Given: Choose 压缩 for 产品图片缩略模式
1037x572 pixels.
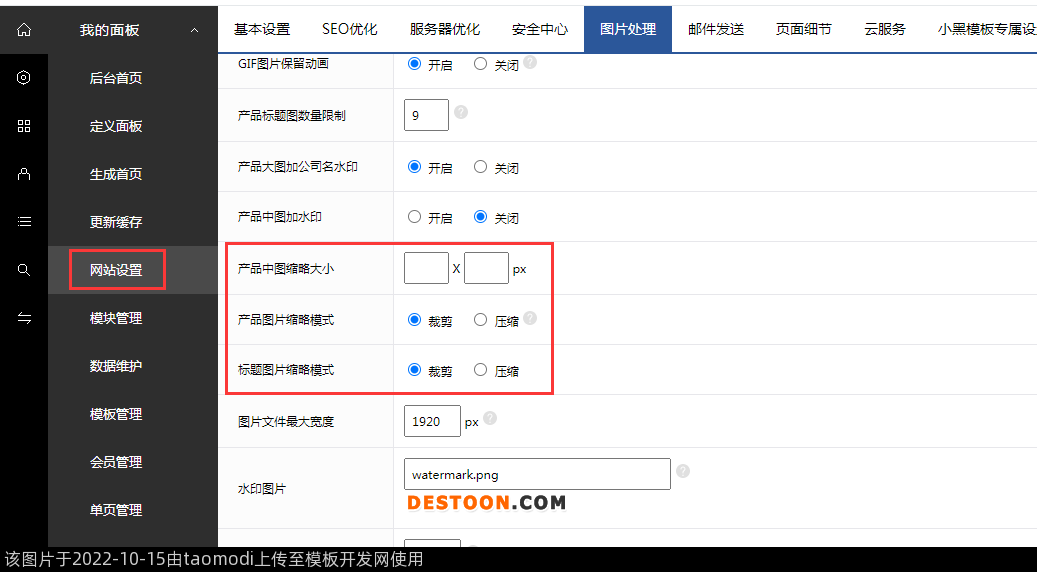Looking at the screenshot, I should click(481, 320).
